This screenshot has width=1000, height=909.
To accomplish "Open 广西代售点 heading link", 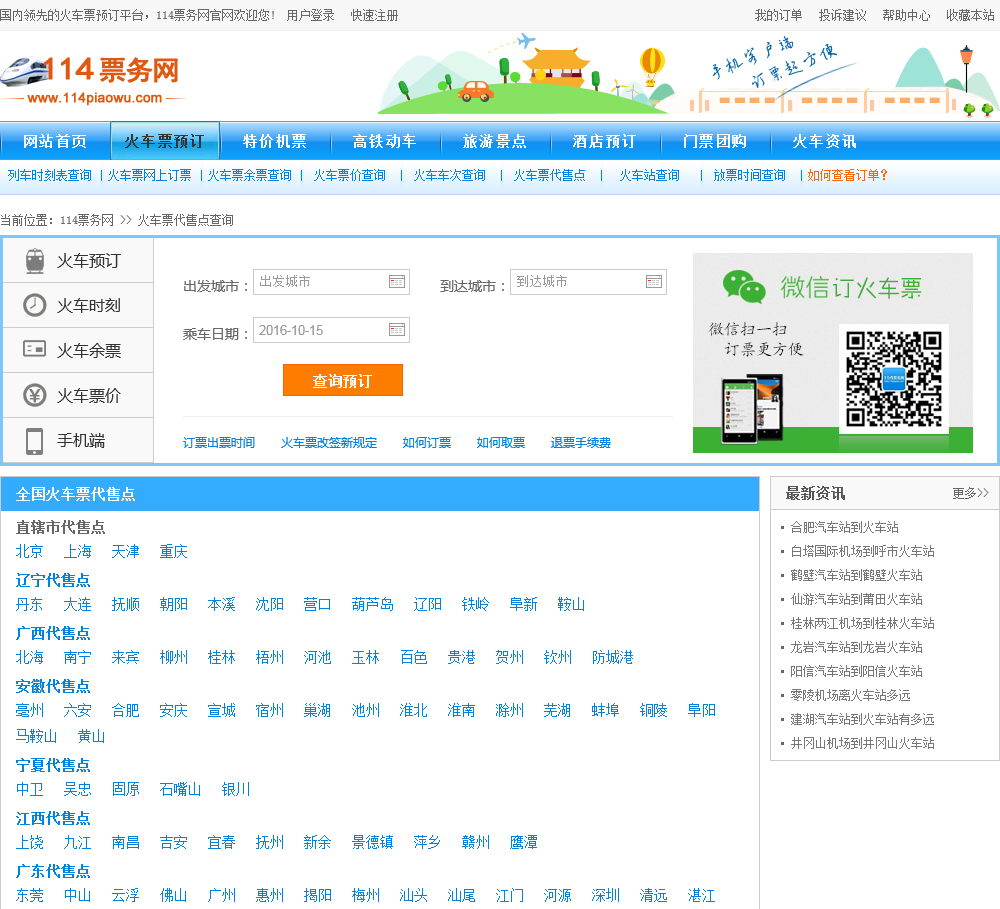I will click(x=53, y=633).
